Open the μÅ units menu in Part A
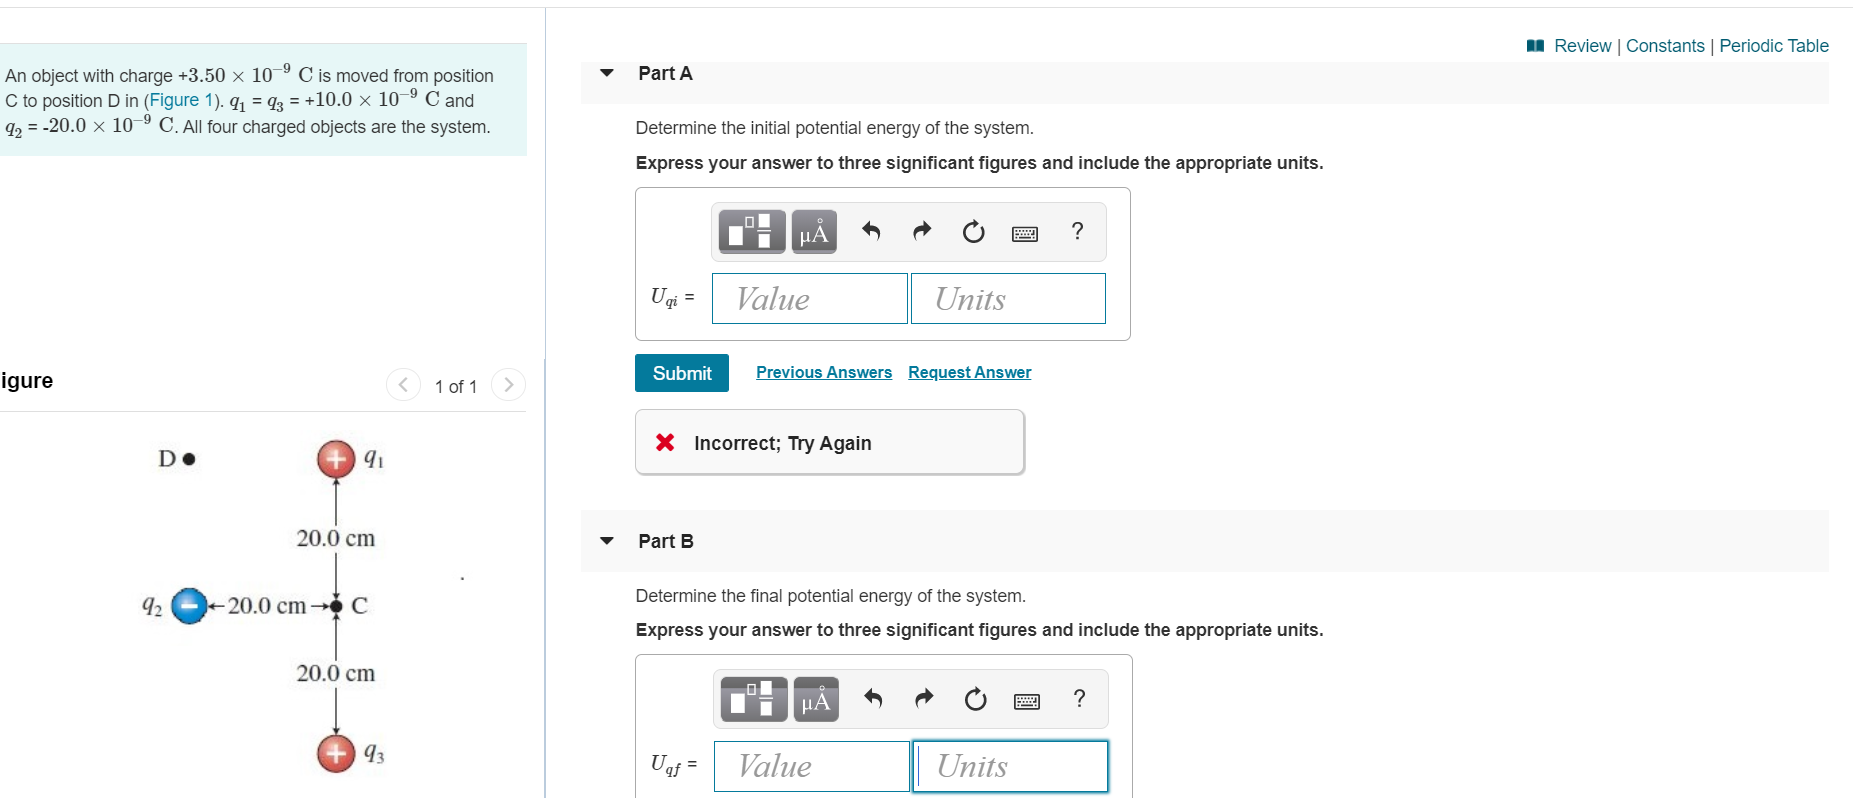Image resolution: width=1853 pixels, height=798 pixels. click(813, 231)
